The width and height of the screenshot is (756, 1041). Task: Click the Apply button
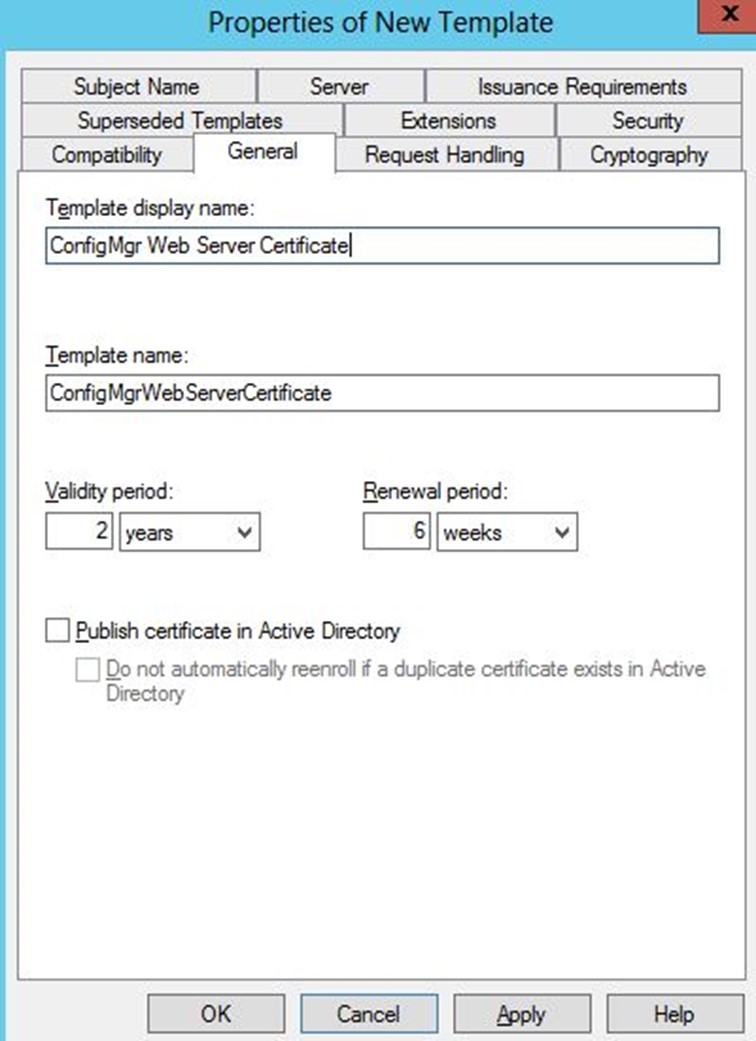(522, 1014)
